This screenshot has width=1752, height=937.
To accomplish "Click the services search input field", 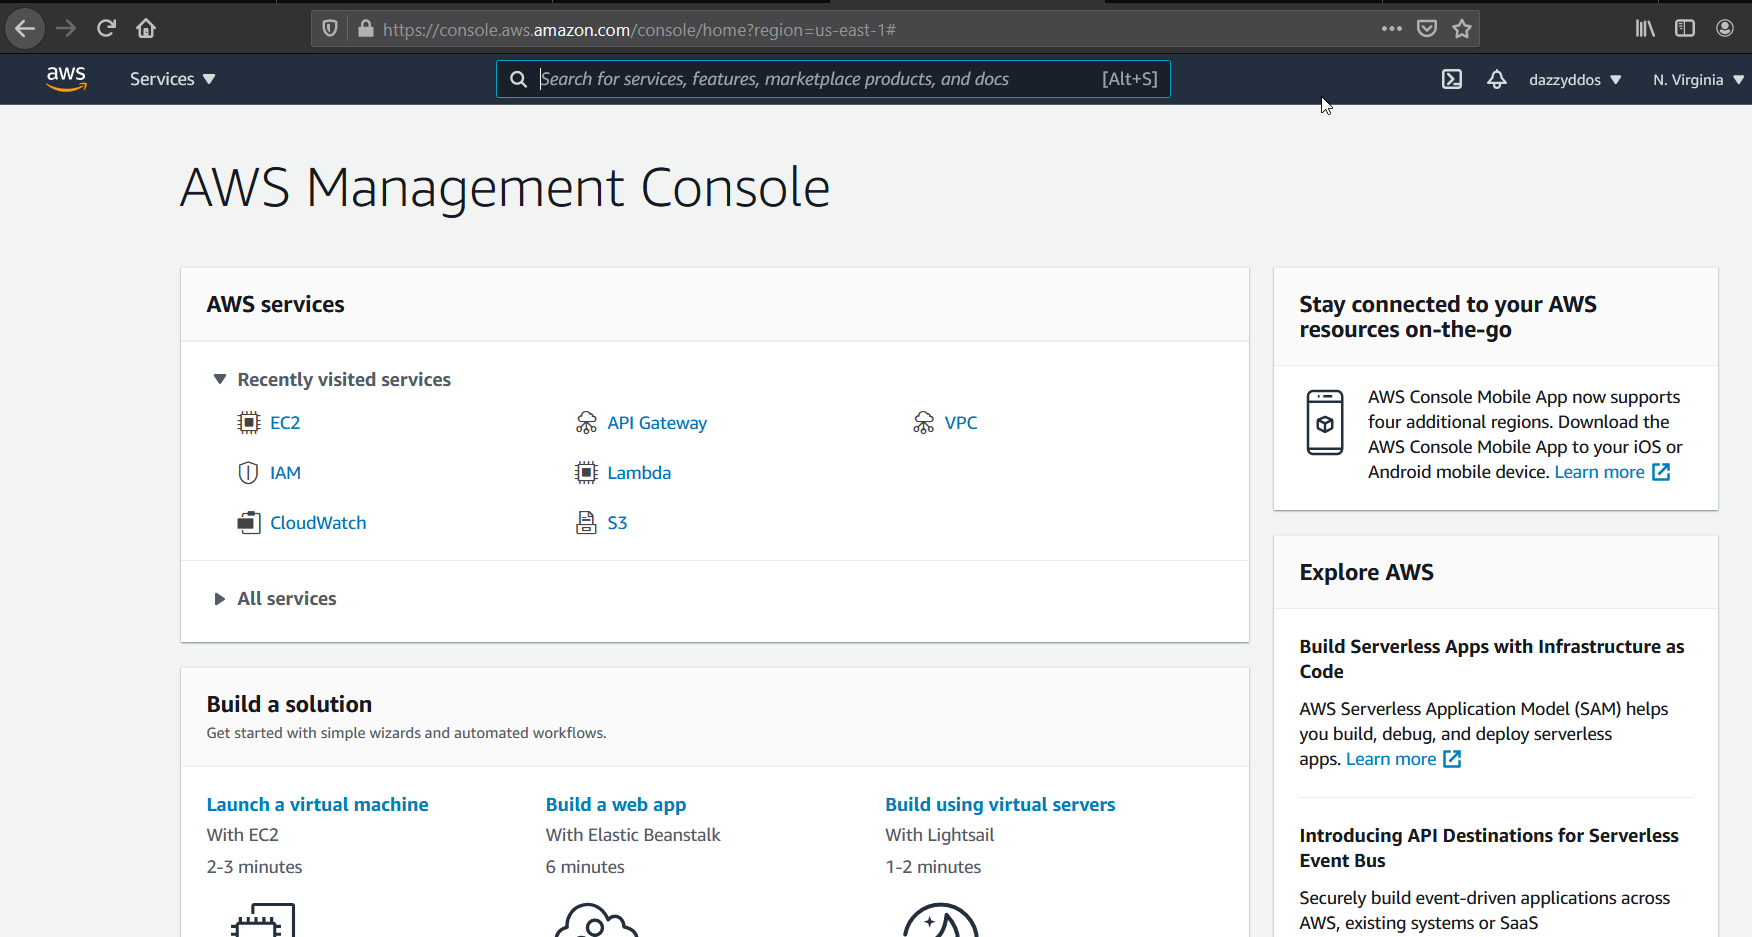I will 833,79.
